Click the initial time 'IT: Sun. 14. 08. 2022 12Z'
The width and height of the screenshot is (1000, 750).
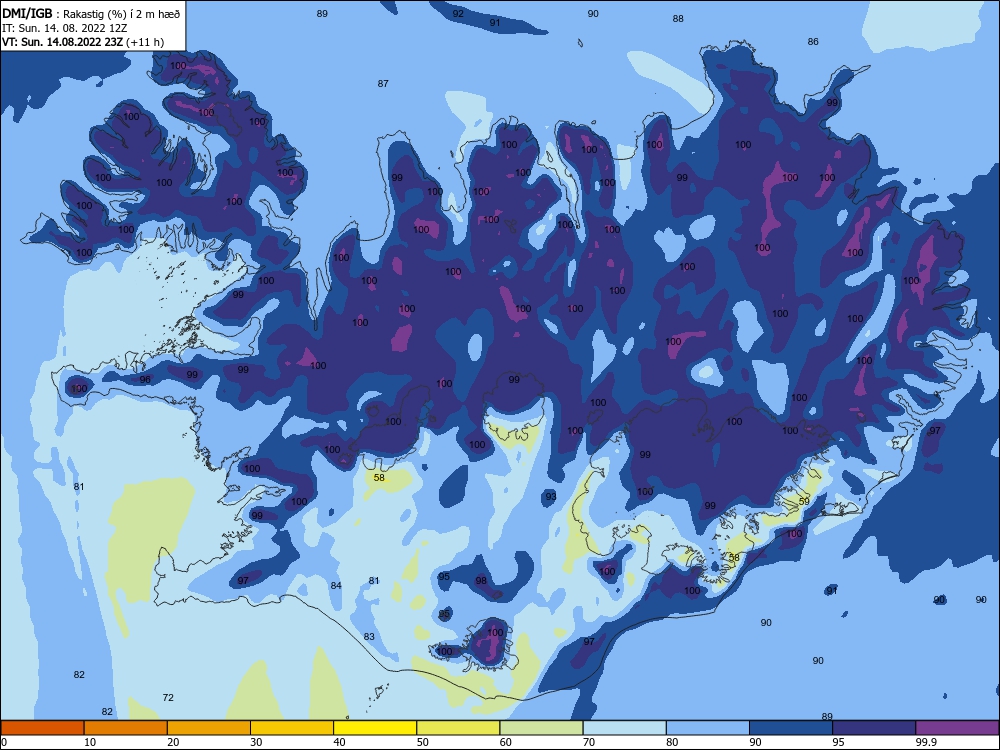click(64, 28)
